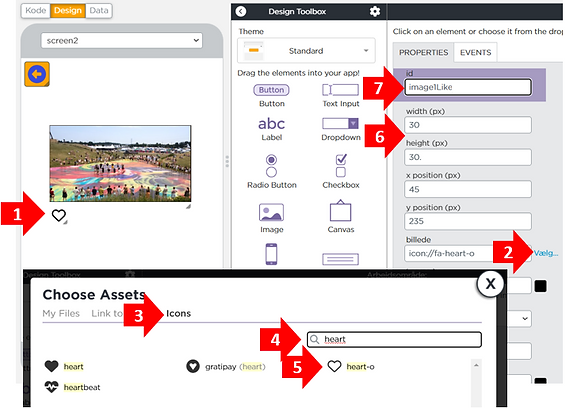Image resolution: width=566 pixels, height=408 pixels.
Task: Choose the solid heart icon
Action: [51, 366]
